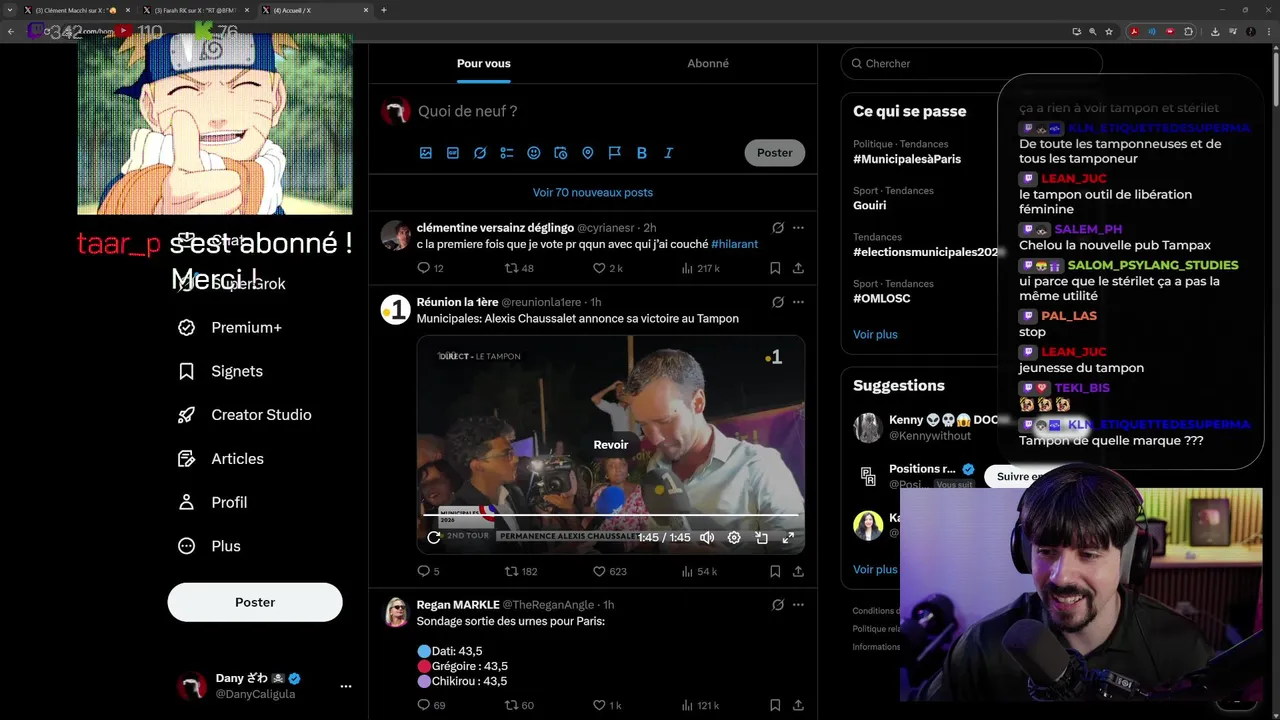The width and height of the screenshot is (1280, 720).
Task: View stats of the 217 k views post
Action: (x=700, y=268)
